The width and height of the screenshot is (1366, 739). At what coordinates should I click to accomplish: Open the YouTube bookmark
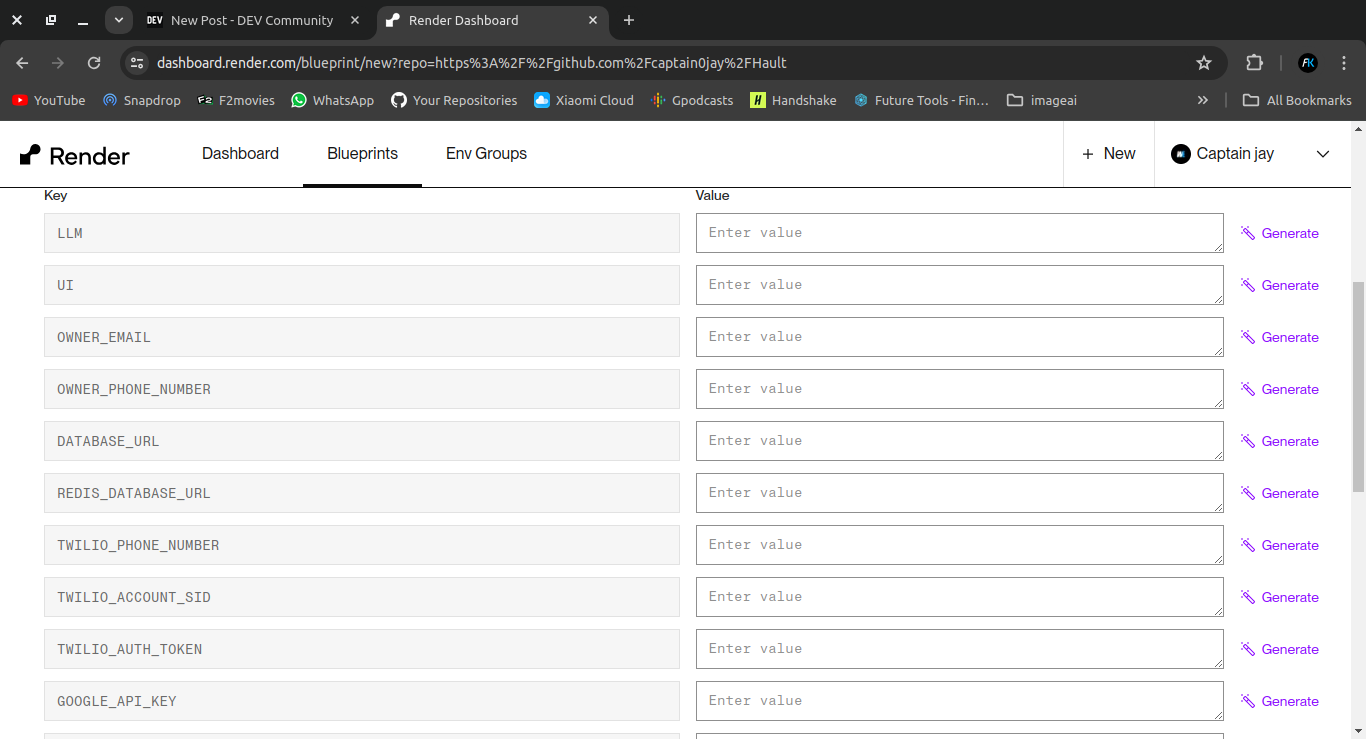[x=49, y=100]
